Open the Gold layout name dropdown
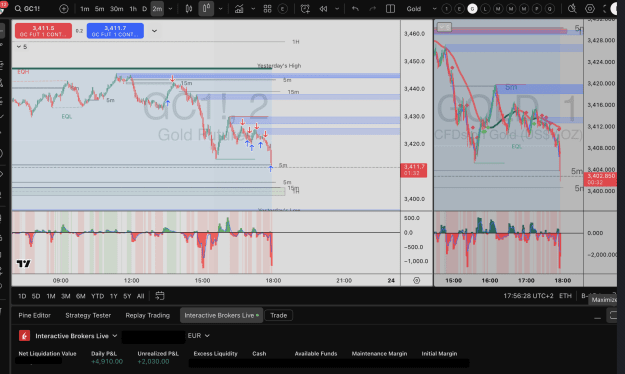Image resolution: width=625 pixels, height=374 pixels. (x=421, y=9)
